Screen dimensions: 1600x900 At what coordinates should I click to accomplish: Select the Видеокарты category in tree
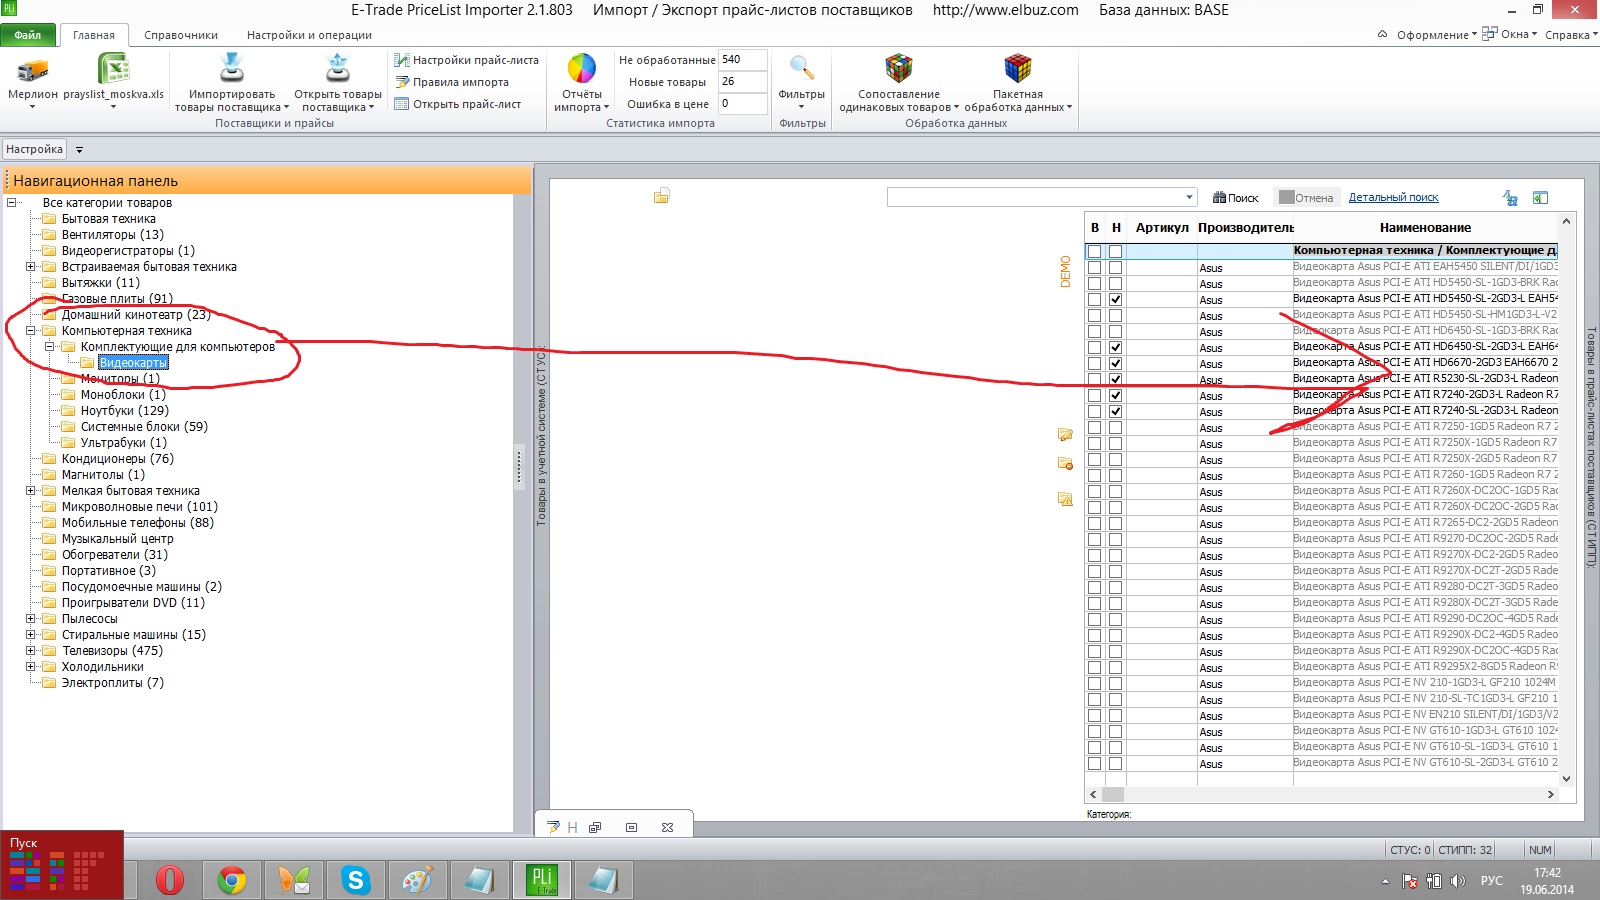133,363
